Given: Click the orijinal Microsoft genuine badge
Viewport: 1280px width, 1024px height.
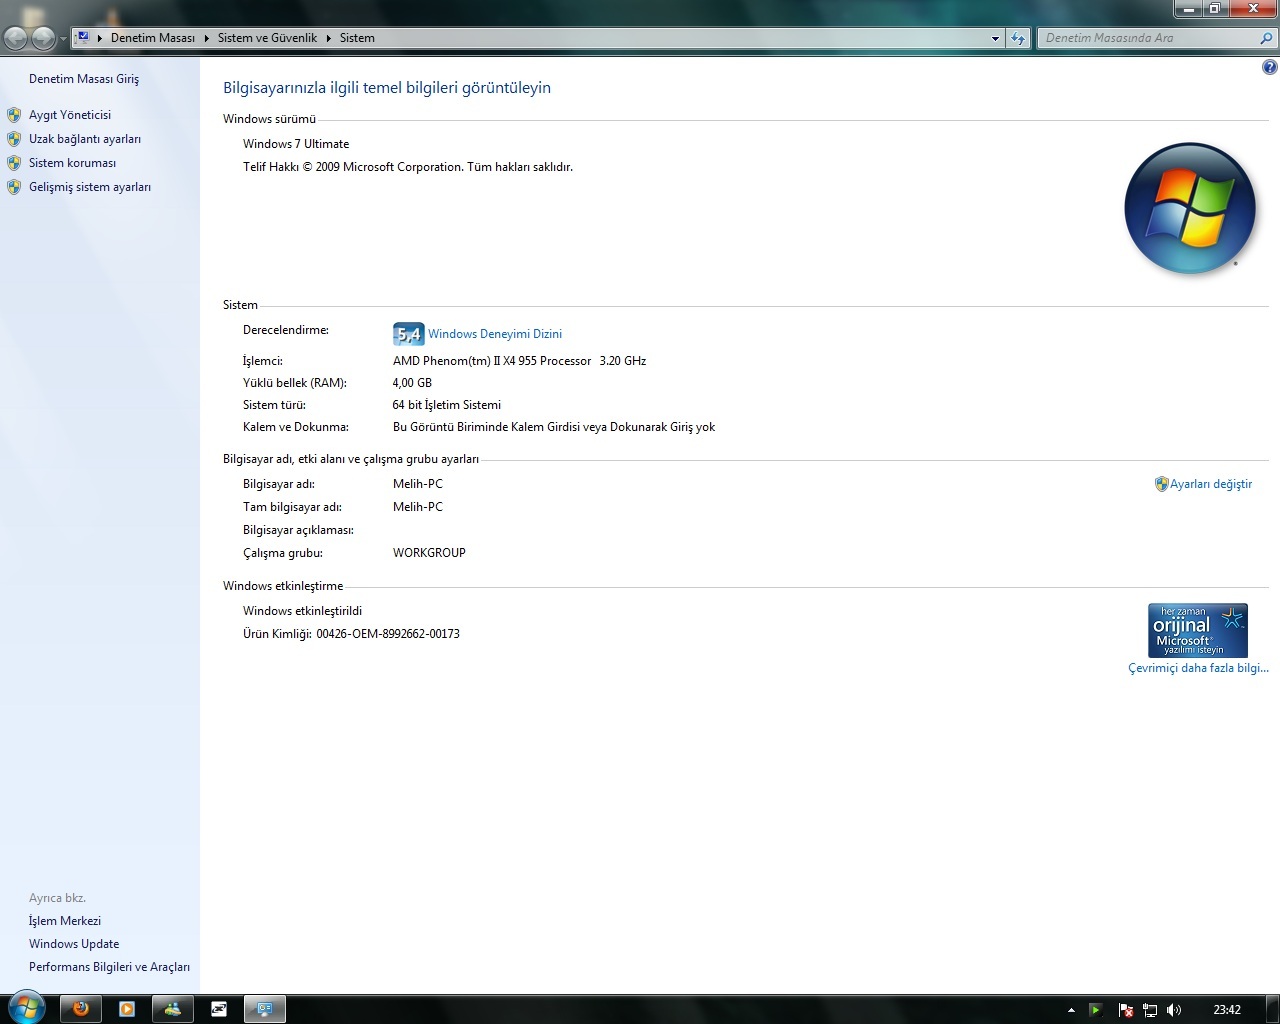Looking at the screenshot, I should point(1198,630).
